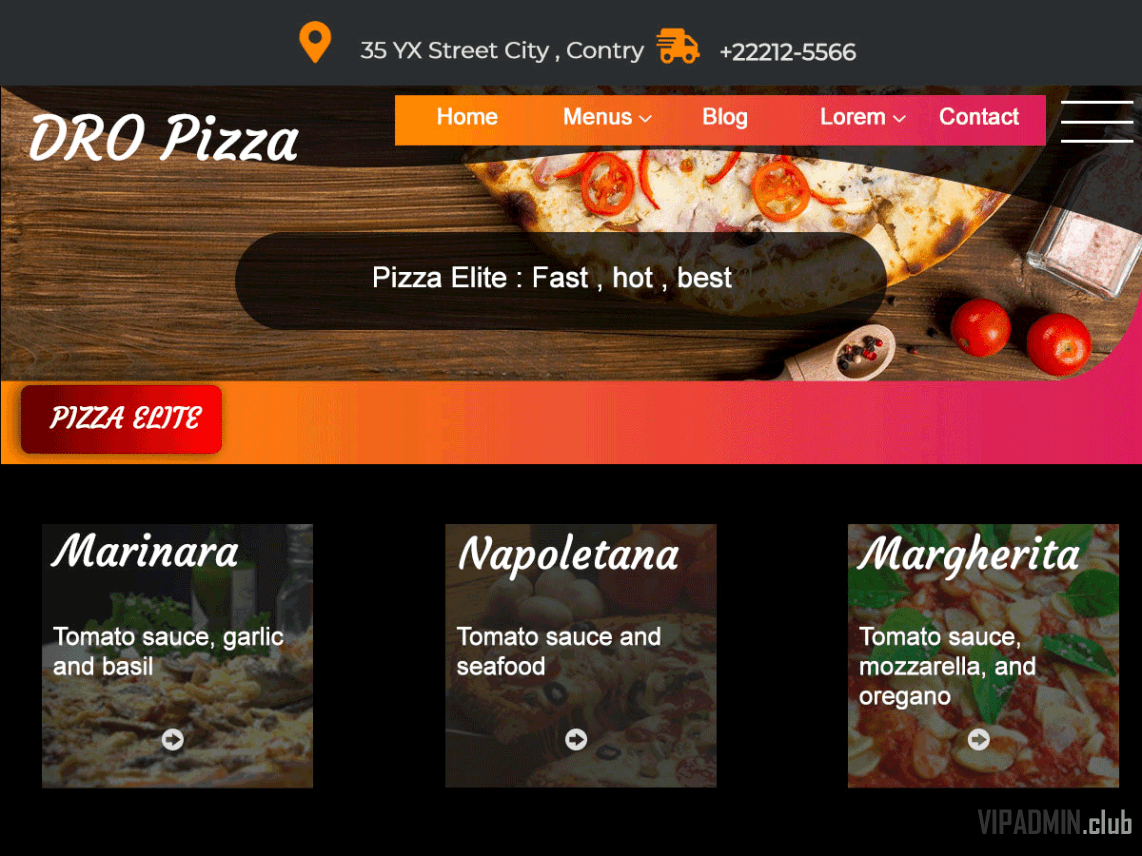Click the street address text
The width and height of the screenshot is (1142, 856).
(x=502, y=50)
